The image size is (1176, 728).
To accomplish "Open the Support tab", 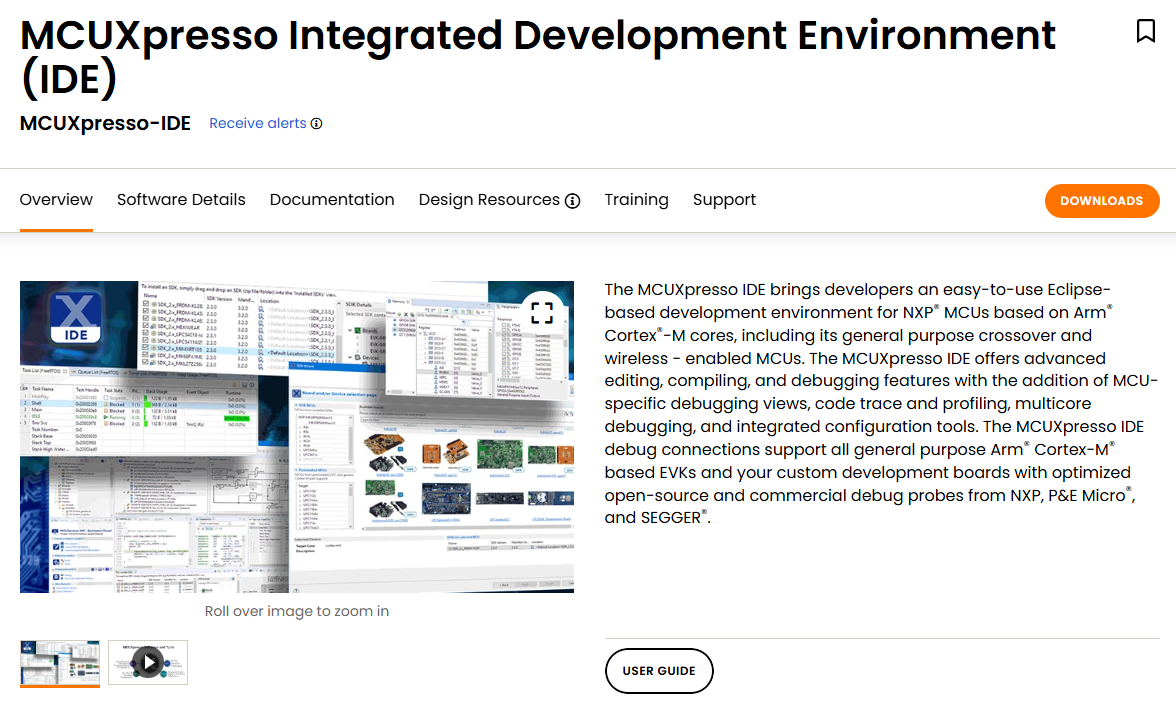I will coord(724,199).
